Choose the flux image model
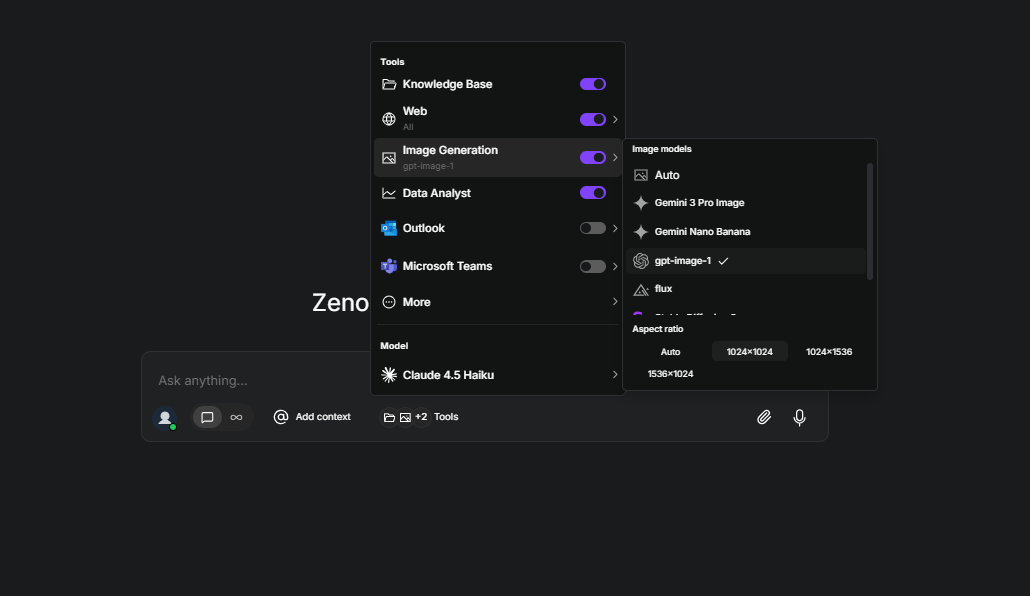 point(746,289)
